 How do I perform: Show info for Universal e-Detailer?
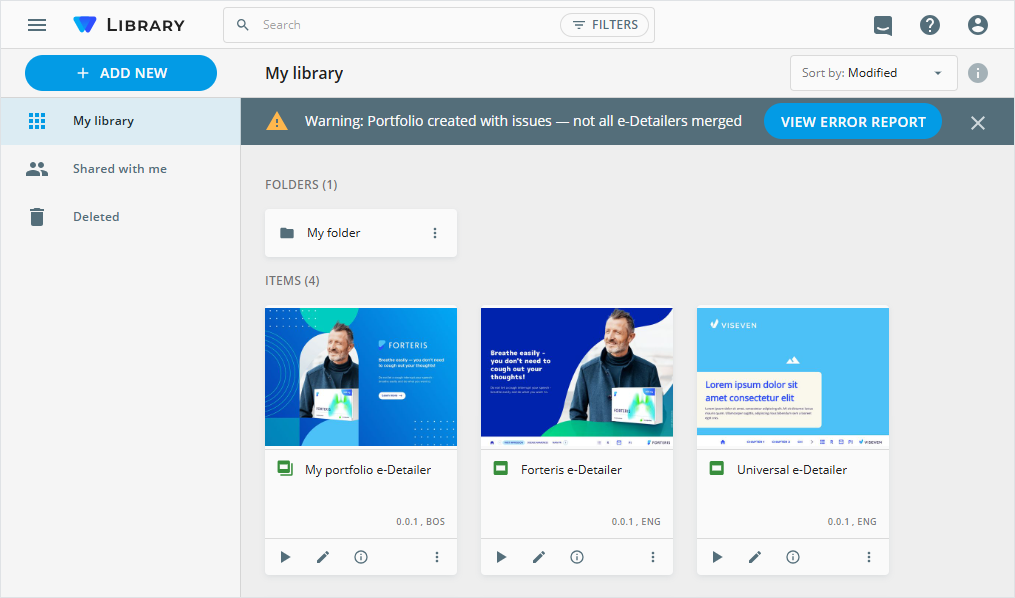tap(793, 557)
